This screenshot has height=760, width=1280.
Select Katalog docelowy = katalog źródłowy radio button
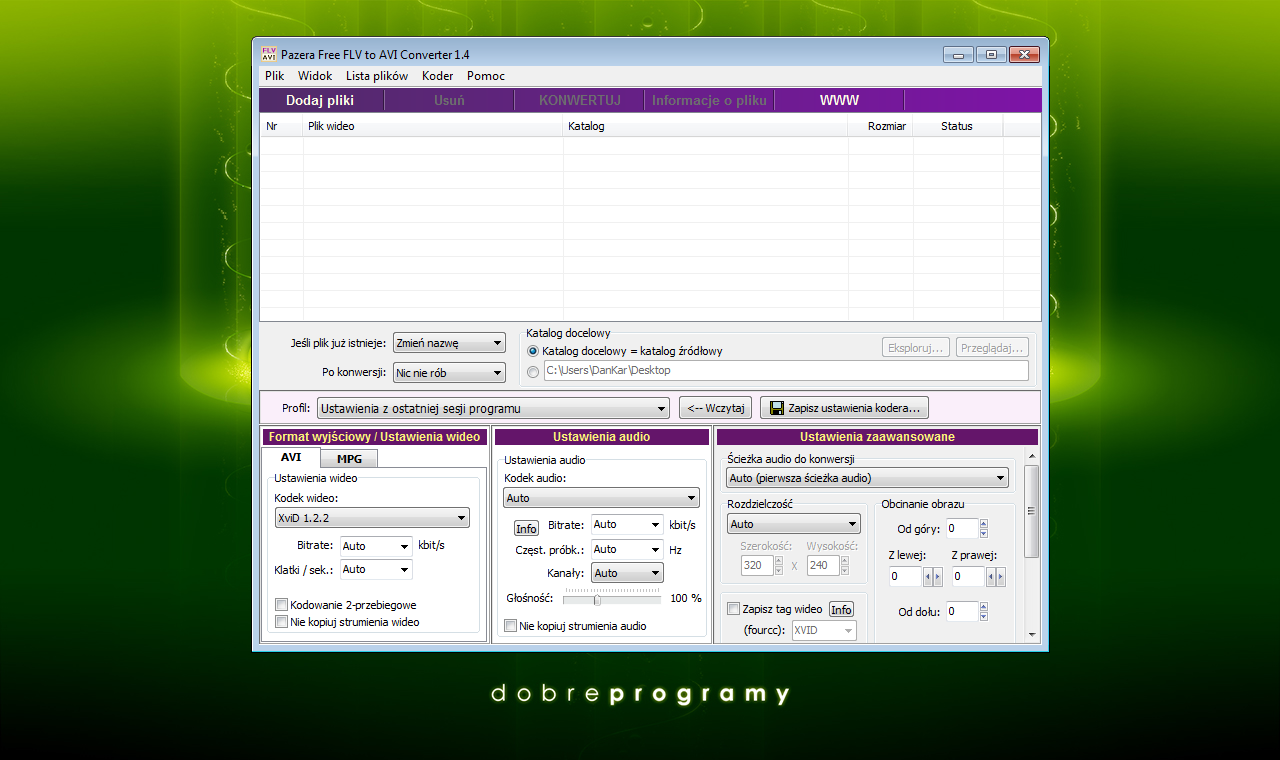[533, 351]
